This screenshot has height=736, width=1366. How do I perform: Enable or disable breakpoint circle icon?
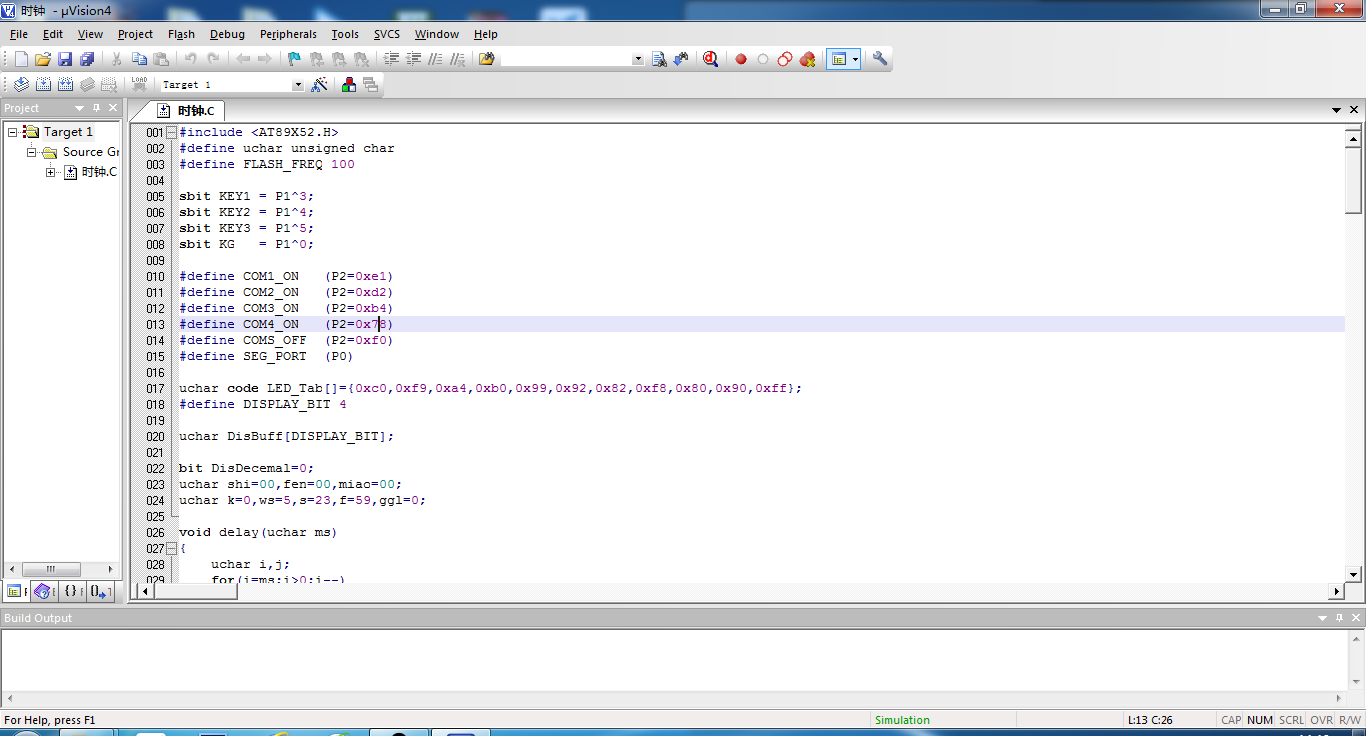click(763, 59)
